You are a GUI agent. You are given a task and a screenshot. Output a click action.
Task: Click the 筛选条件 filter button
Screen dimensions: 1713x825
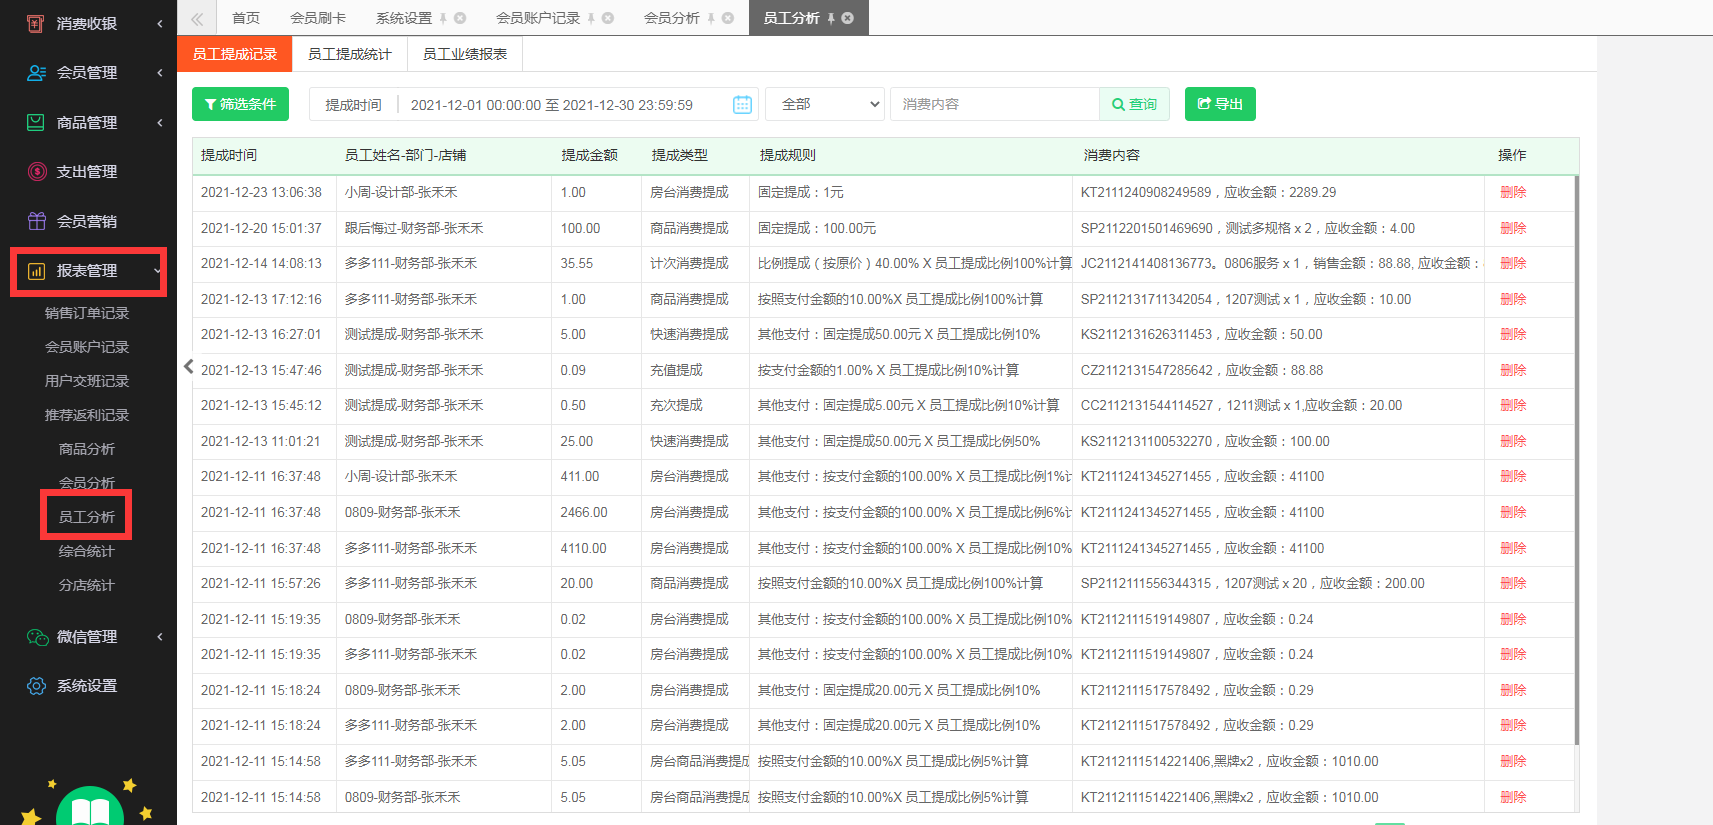240,104
